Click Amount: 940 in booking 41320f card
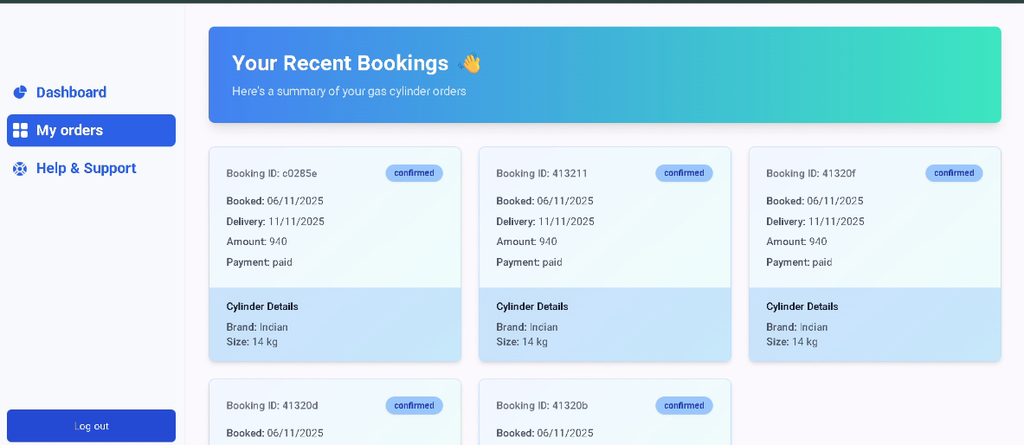1024x445 pixels. coord(796,242)
